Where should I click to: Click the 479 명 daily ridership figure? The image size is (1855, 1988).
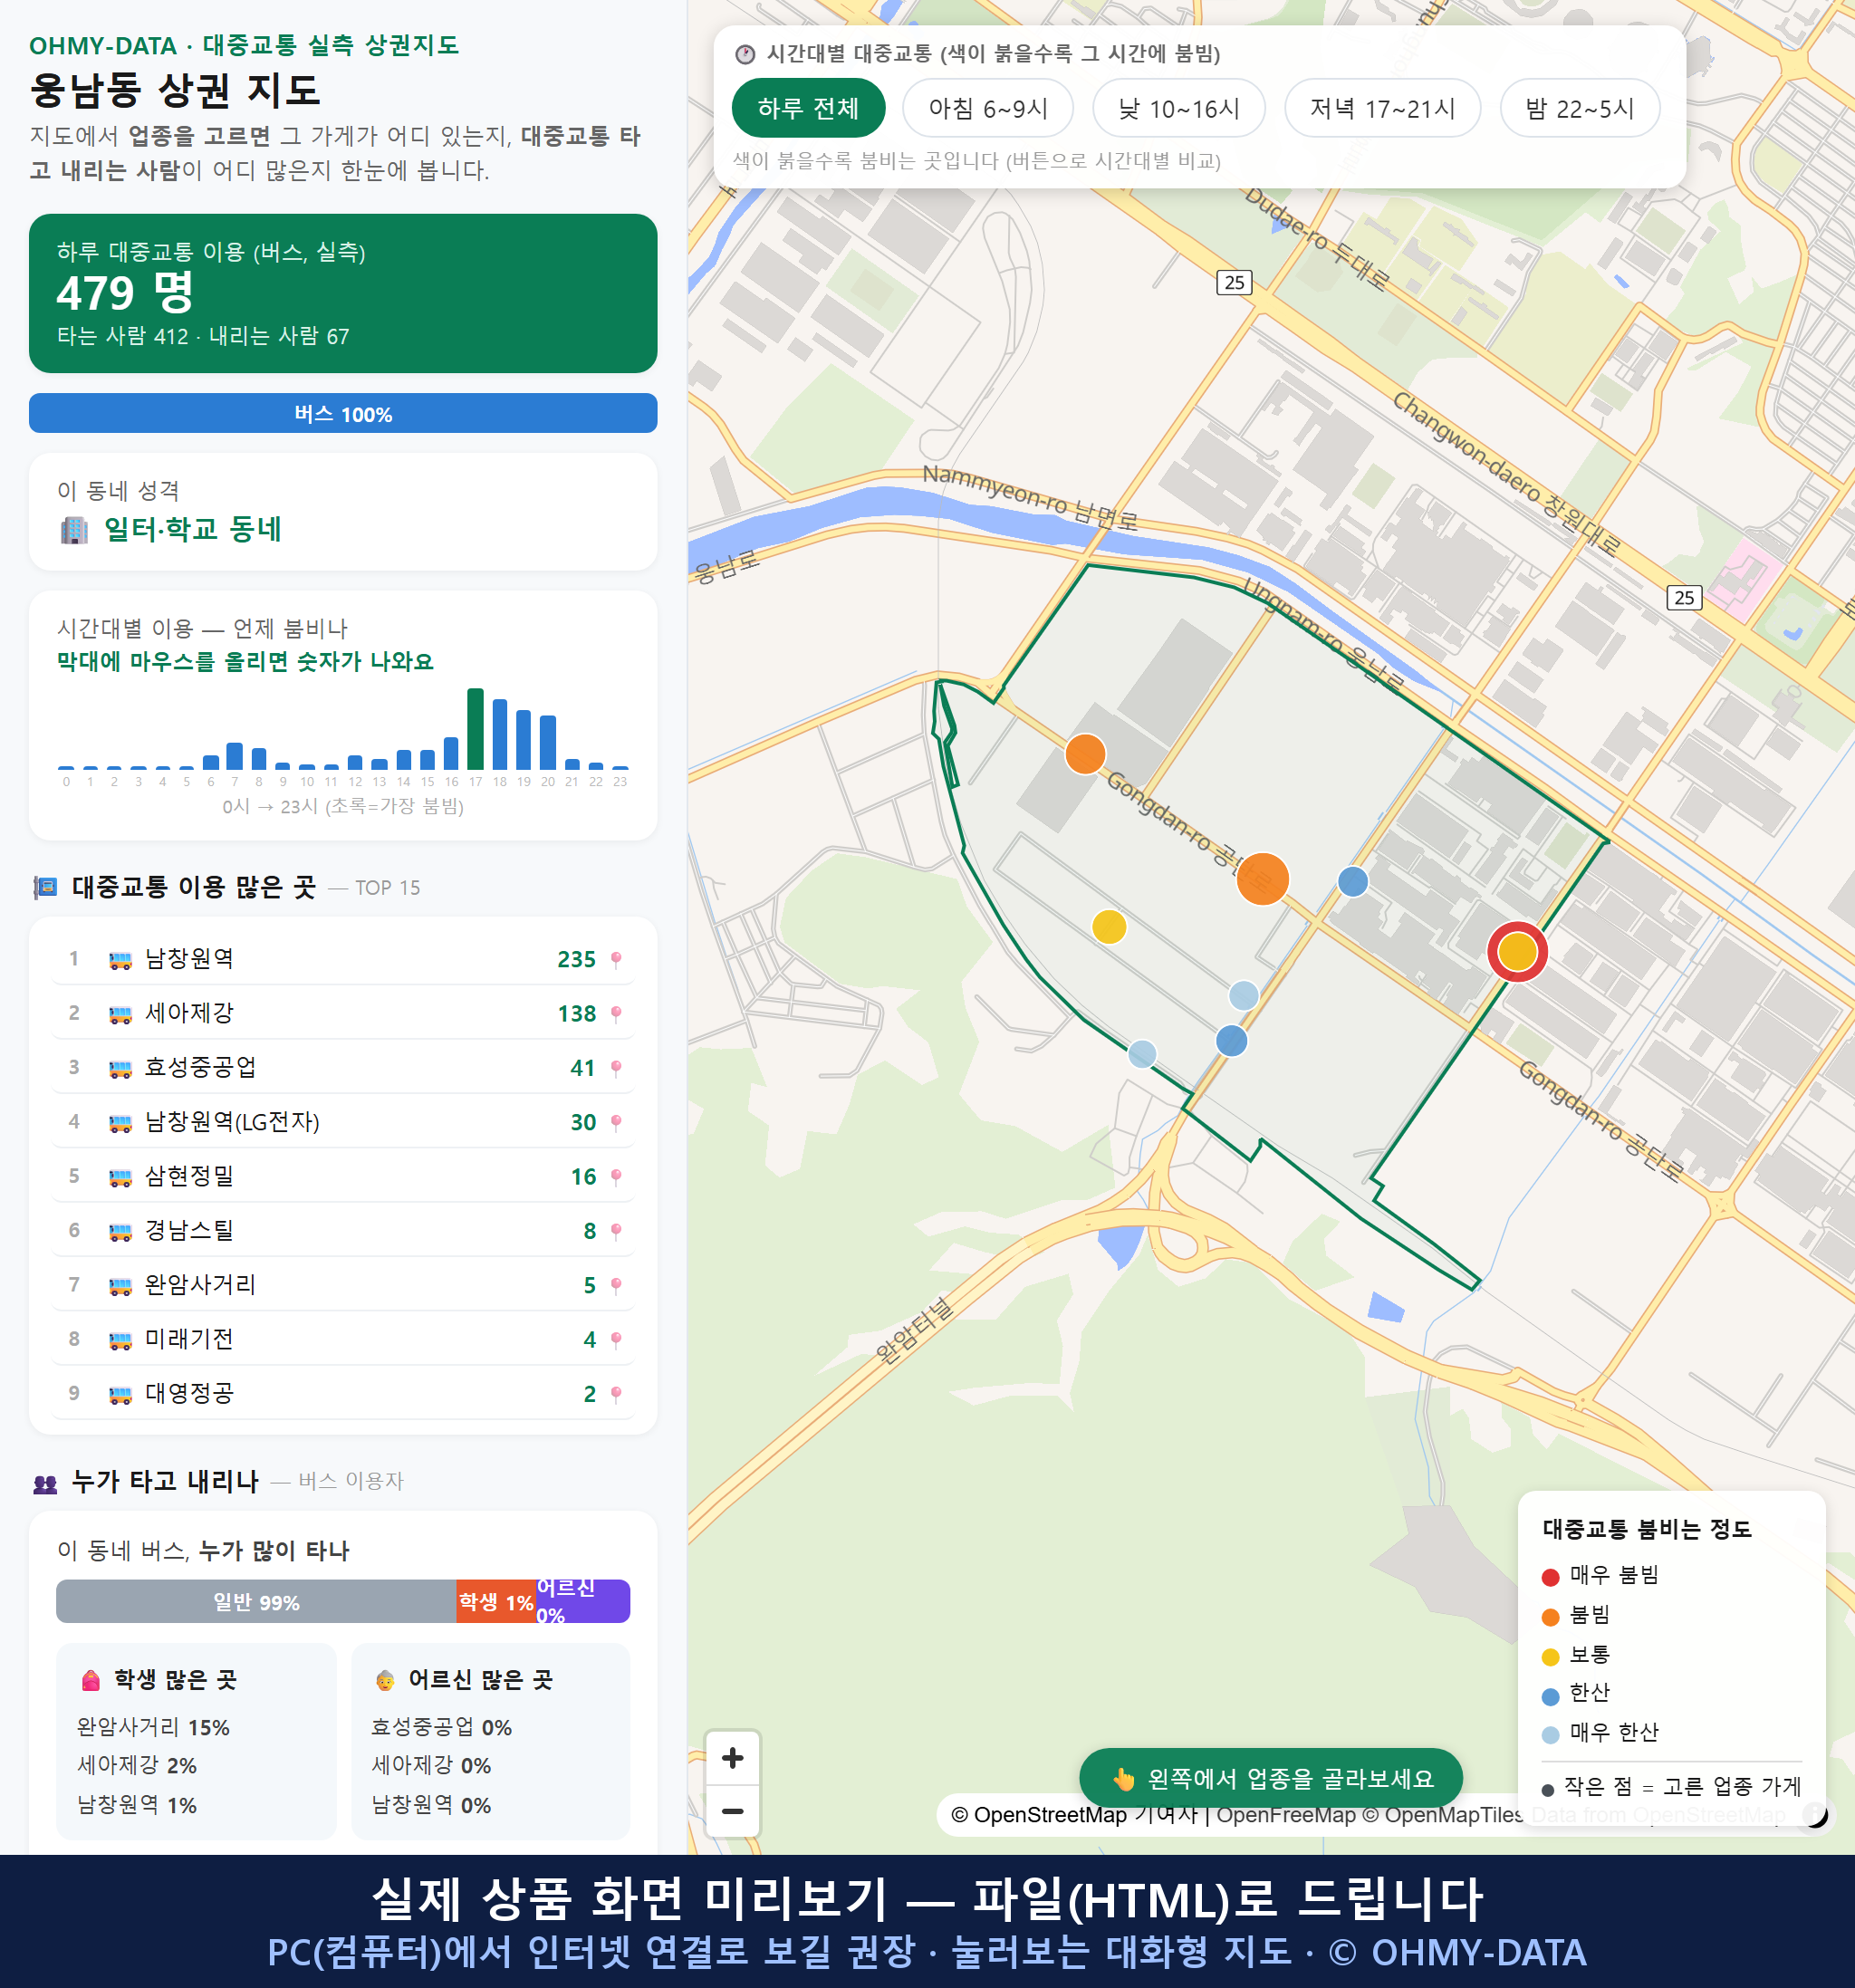click(x=125, y=293)
